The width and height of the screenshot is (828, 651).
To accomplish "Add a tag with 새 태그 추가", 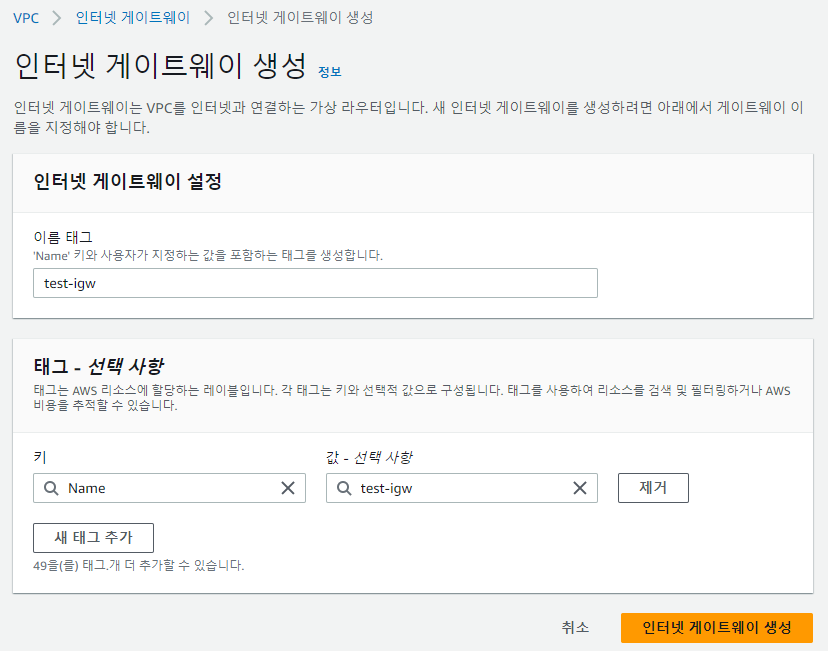I will click(x=93, y=537).
